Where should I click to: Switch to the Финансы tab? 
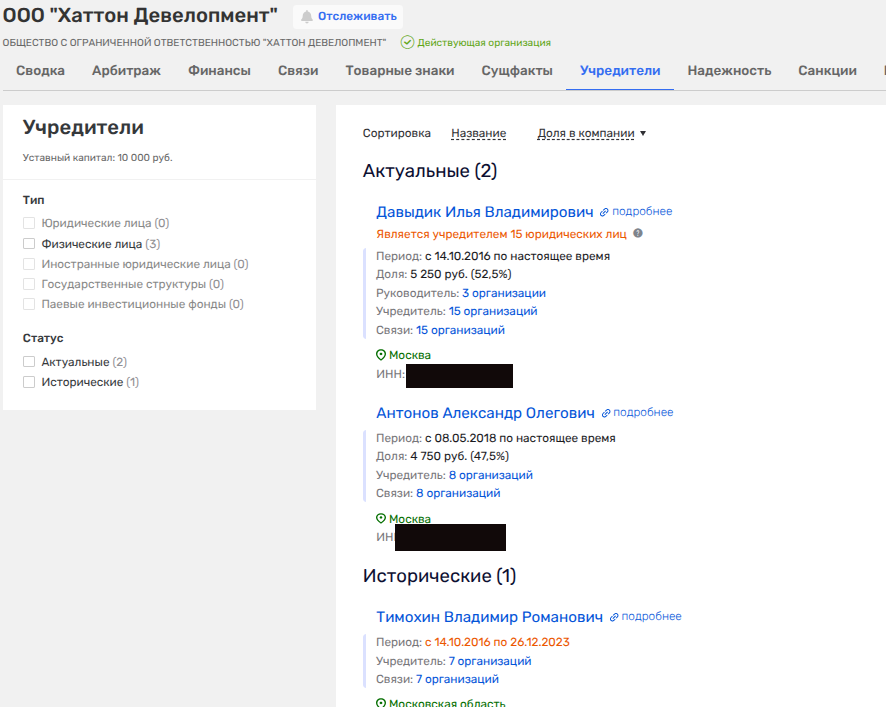219,71
